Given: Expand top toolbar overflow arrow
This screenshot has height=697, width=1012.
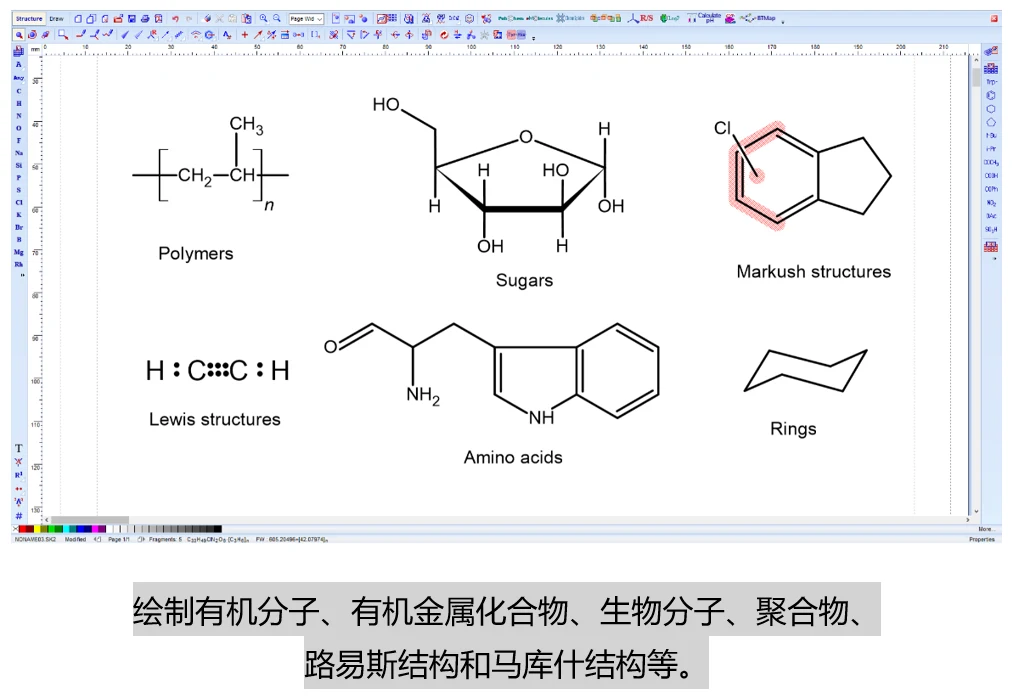Looking at the screenshot, I should pyautogui.click(x=783, y=23).
